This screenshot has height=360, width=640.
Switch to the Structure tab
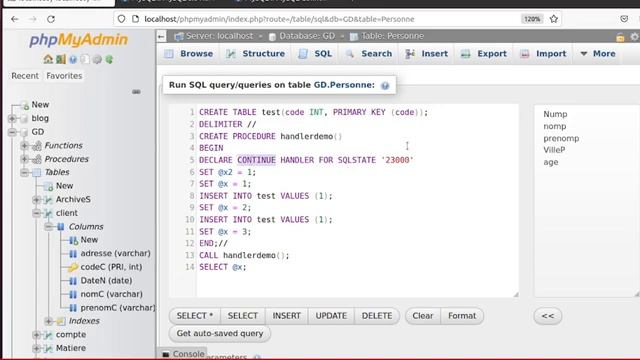click(x=256, y=54)
